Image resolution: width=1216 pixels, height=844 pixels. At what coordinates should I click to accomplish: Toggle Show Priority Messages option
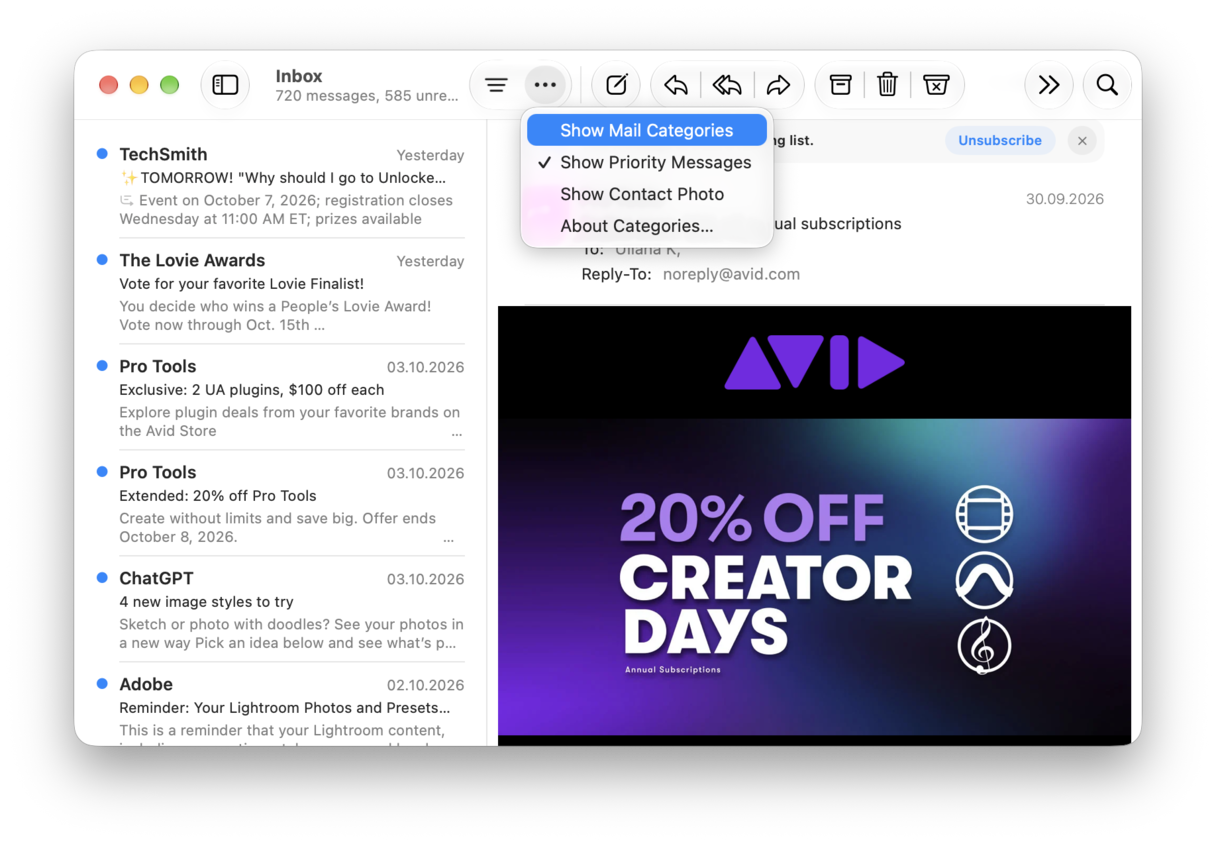tap(647, 162)
